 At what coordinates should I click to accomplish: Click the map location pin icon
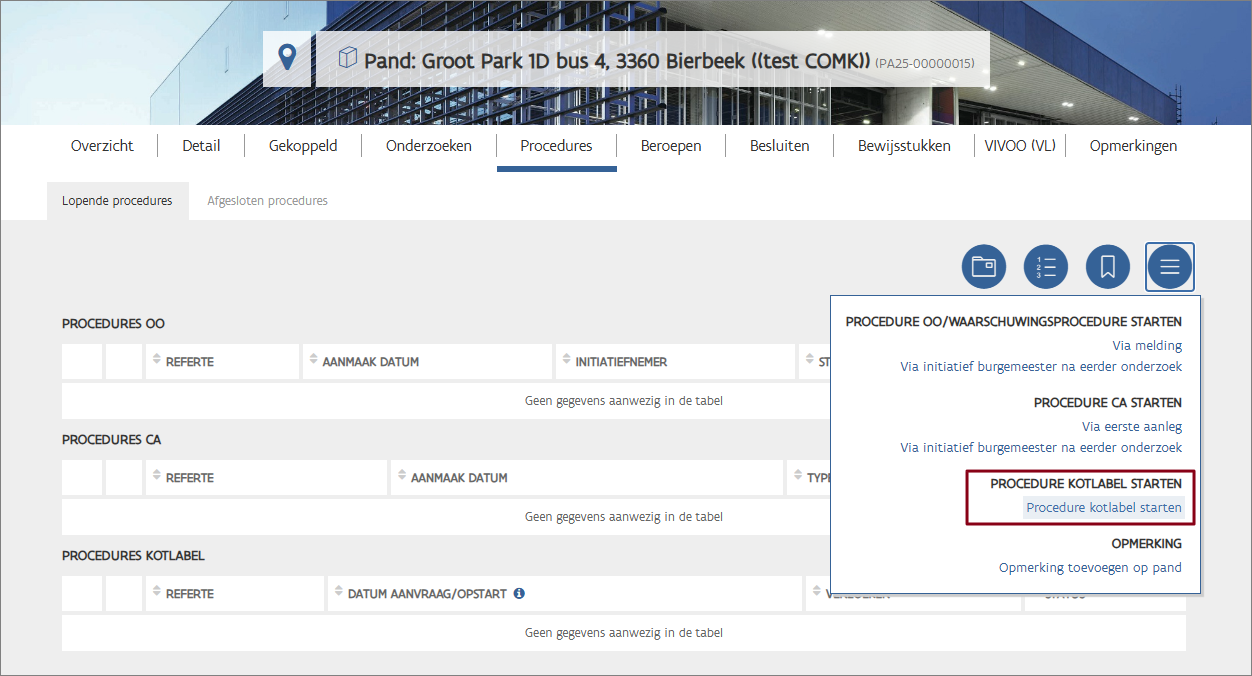pyautogui.click(x=287, y=58)
